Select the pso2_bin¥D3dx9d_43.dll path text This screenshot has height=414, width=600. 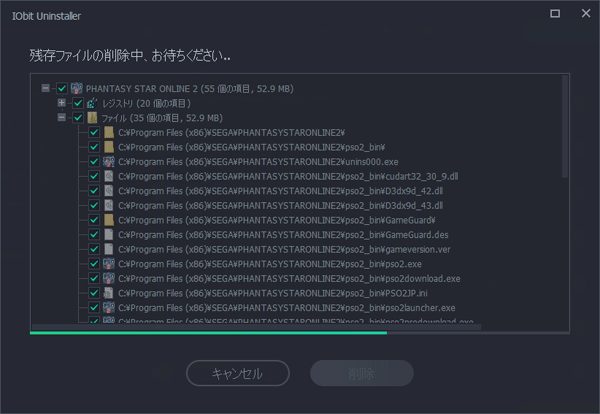[280, 206]
